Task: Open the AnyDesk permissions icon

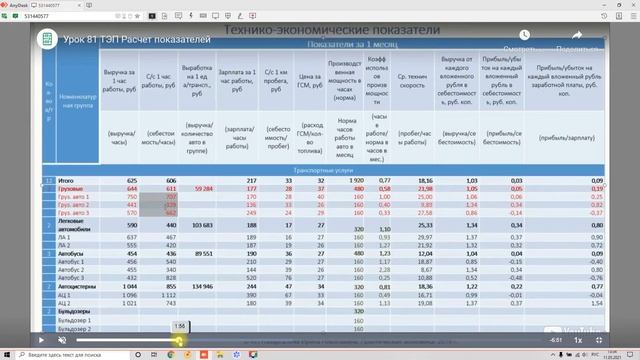Action: [228, 16]
